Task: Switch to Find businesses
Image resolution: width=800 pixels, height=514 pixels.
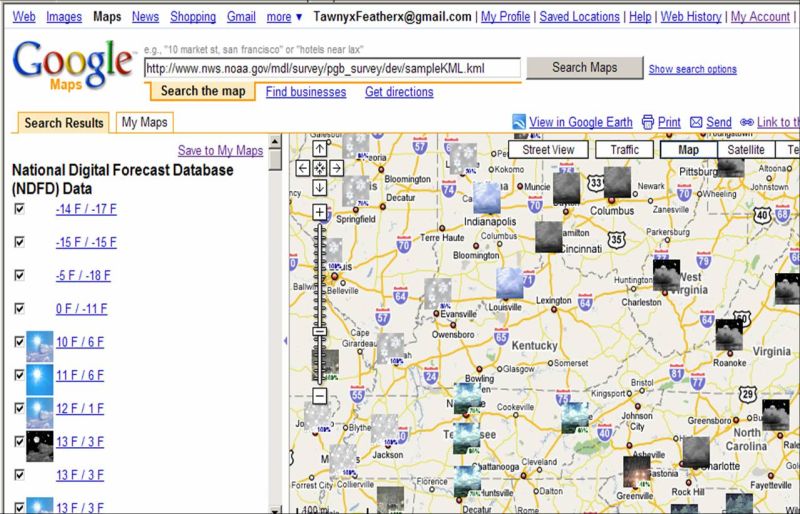Action: click(x=306, y=92)
